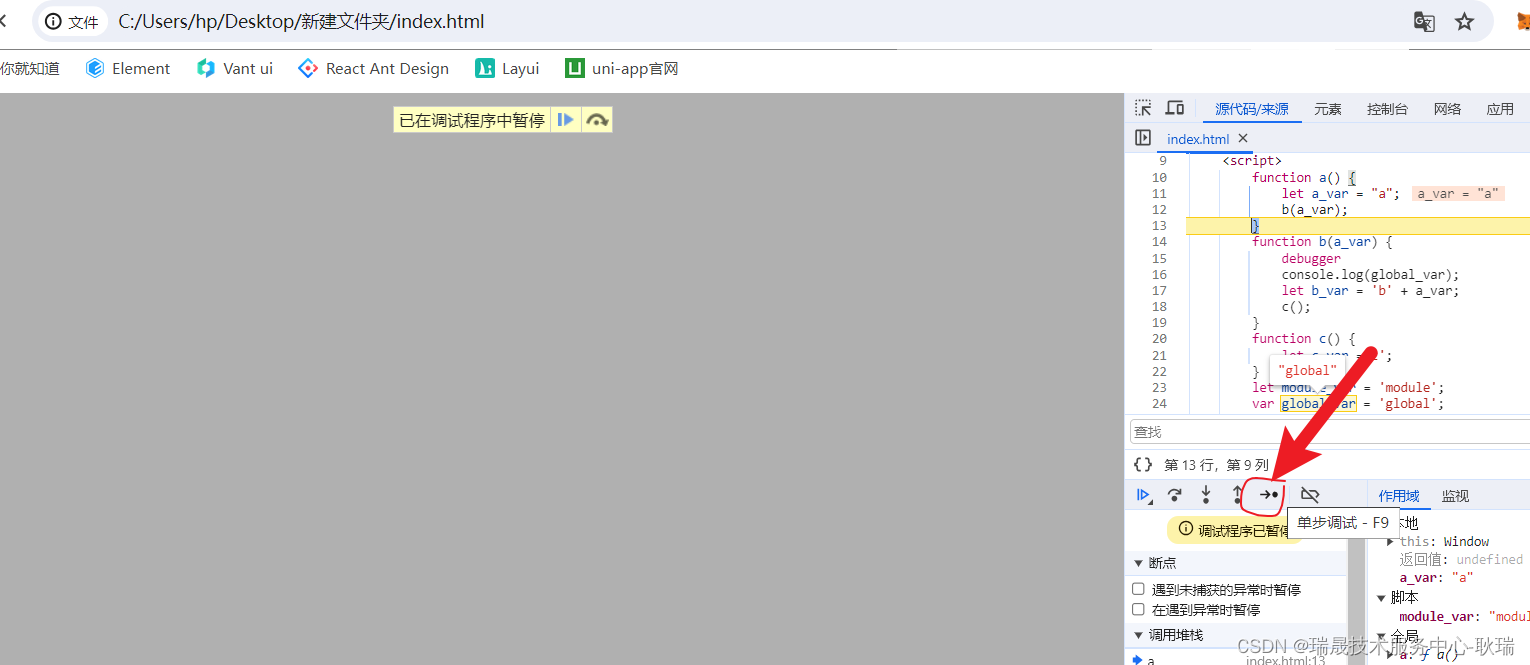Toggle device toolbar icon
Screen dimensions: 1530x665
[x=1175, y=108]
